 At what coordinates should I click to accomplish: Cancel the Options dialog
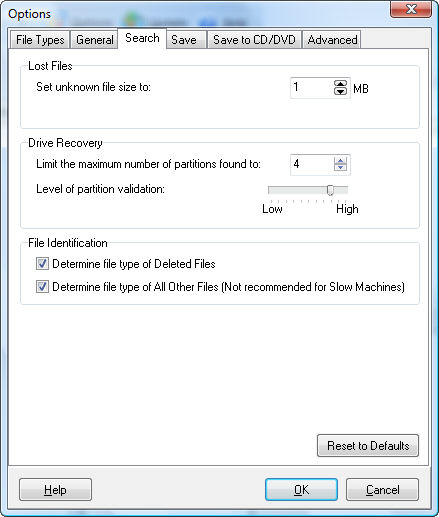coord(382,490)
